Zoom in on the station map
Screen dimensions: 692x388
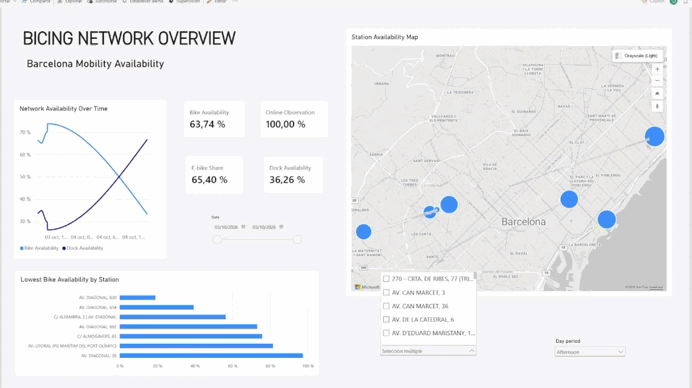(x=657, y=69)
